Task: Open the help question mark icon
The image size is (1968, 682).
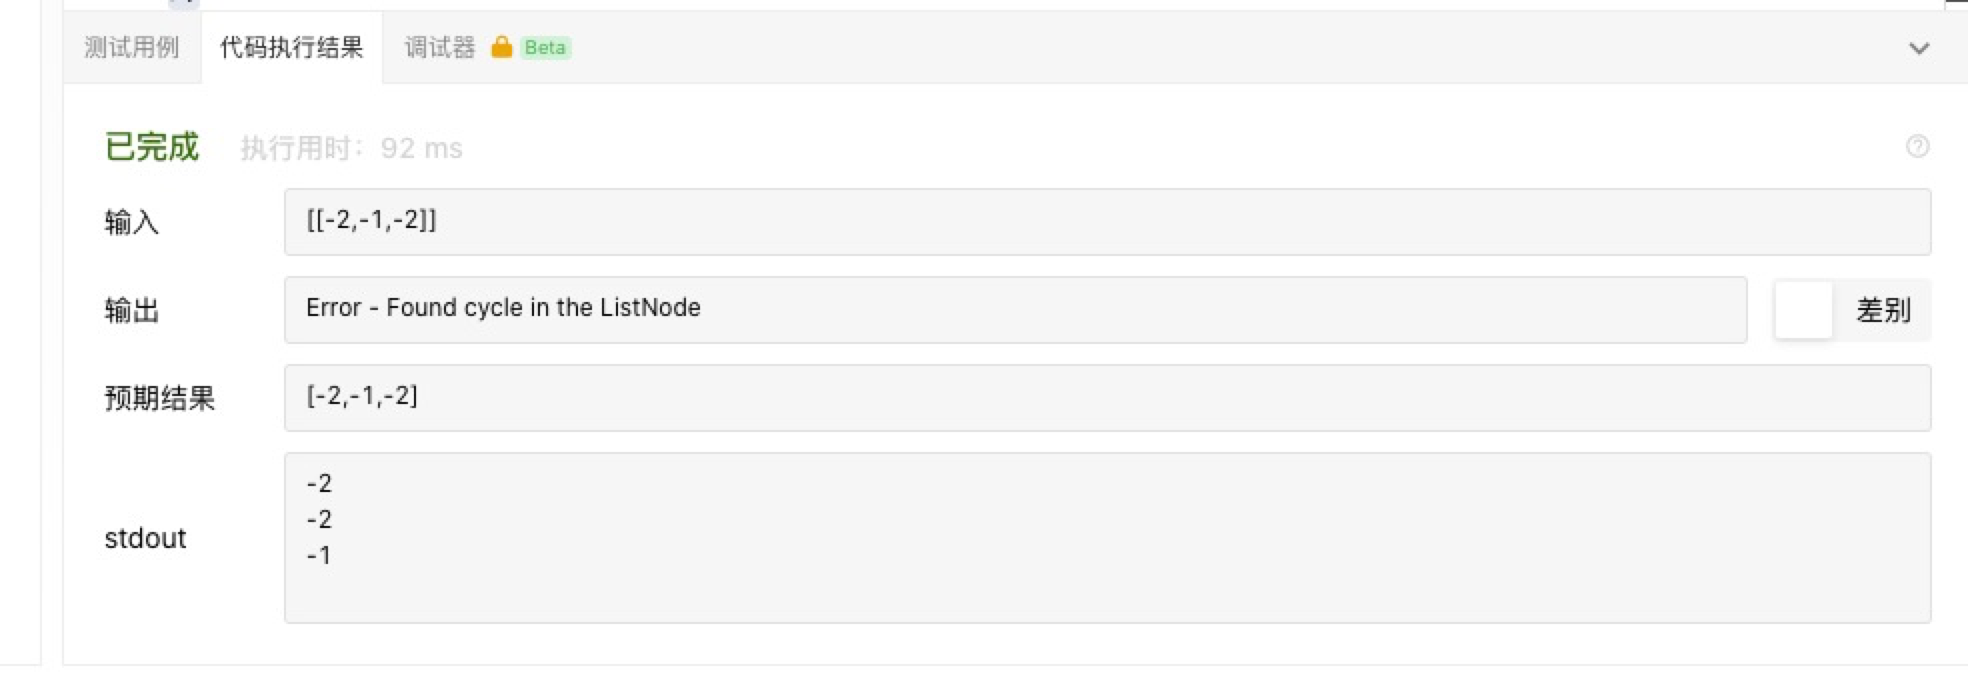Action: point(1917,147)
